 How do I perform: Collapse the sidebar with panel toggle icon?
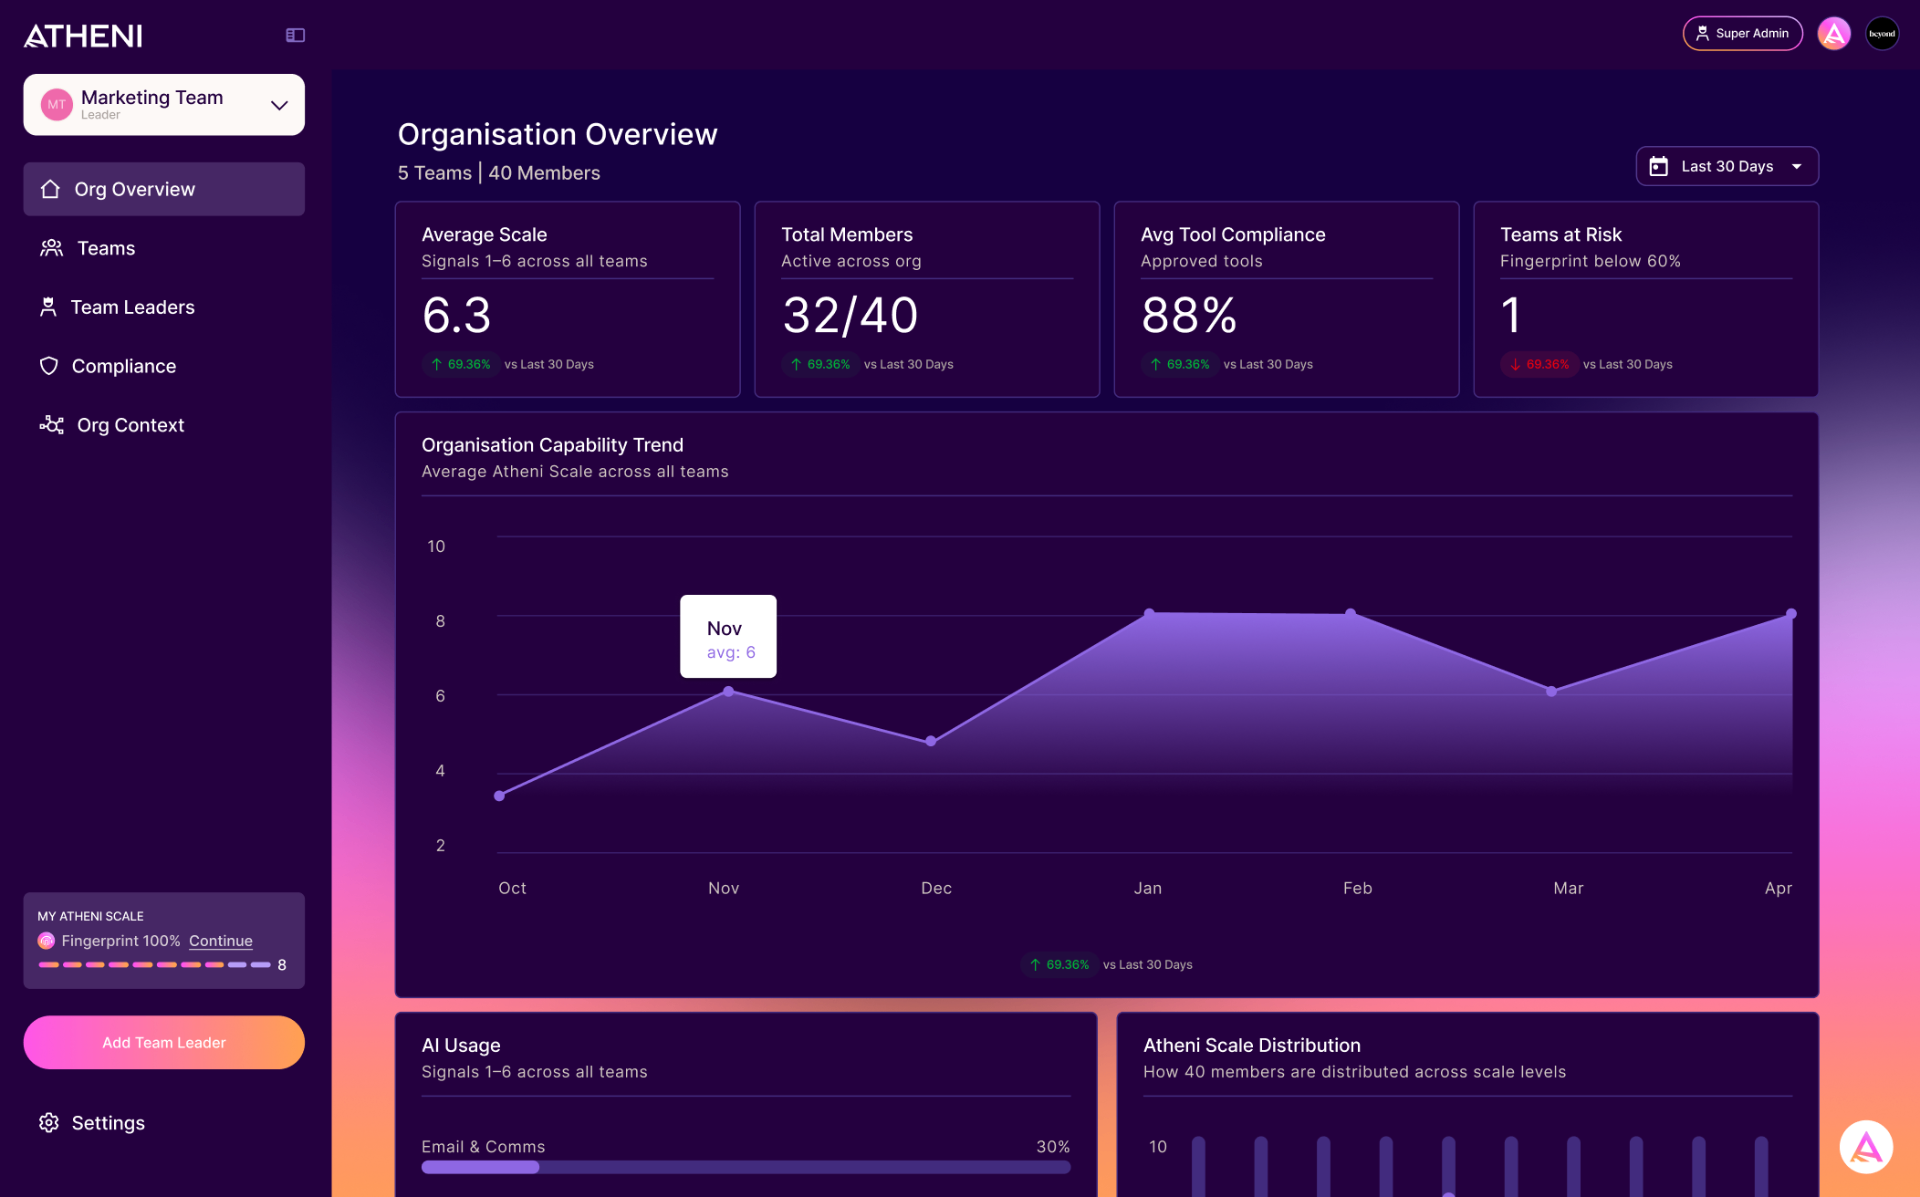click(295, 35)
